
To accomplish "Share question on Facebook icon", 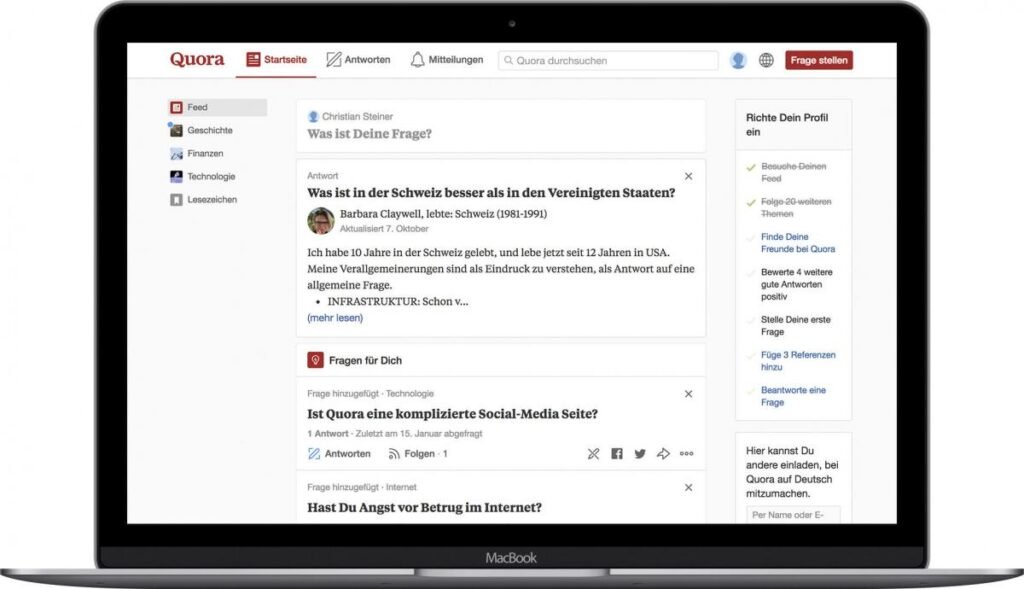I will pyautogui.click(x=617, y=454).
